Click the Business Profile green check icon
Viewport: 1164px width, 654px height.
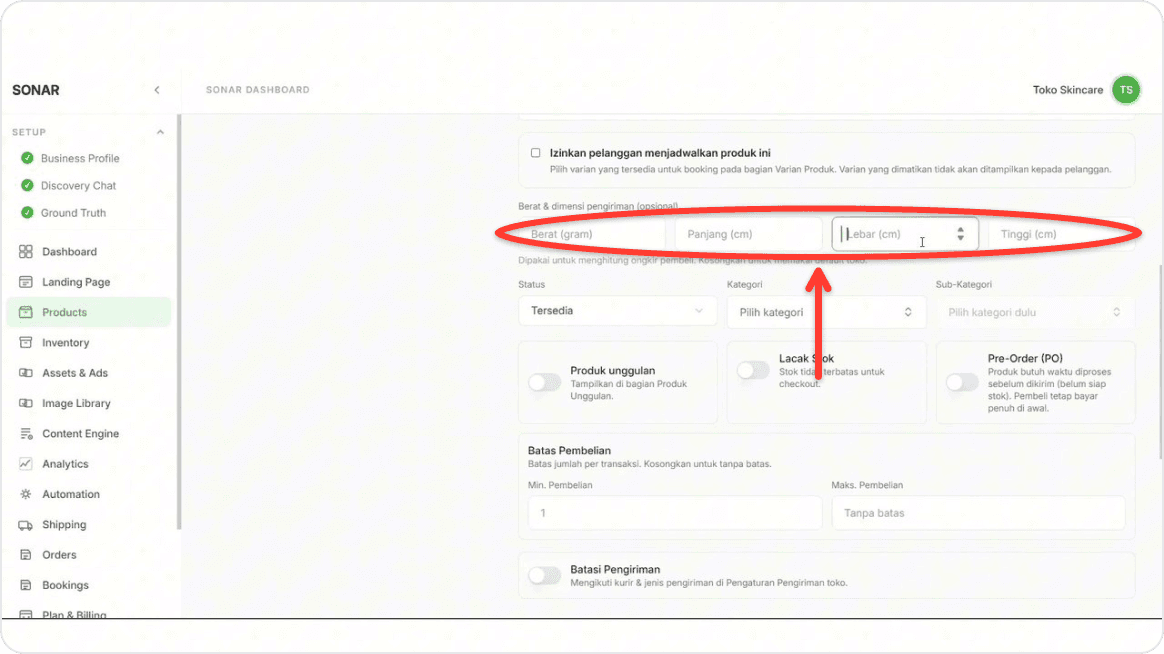click(27, 158)
